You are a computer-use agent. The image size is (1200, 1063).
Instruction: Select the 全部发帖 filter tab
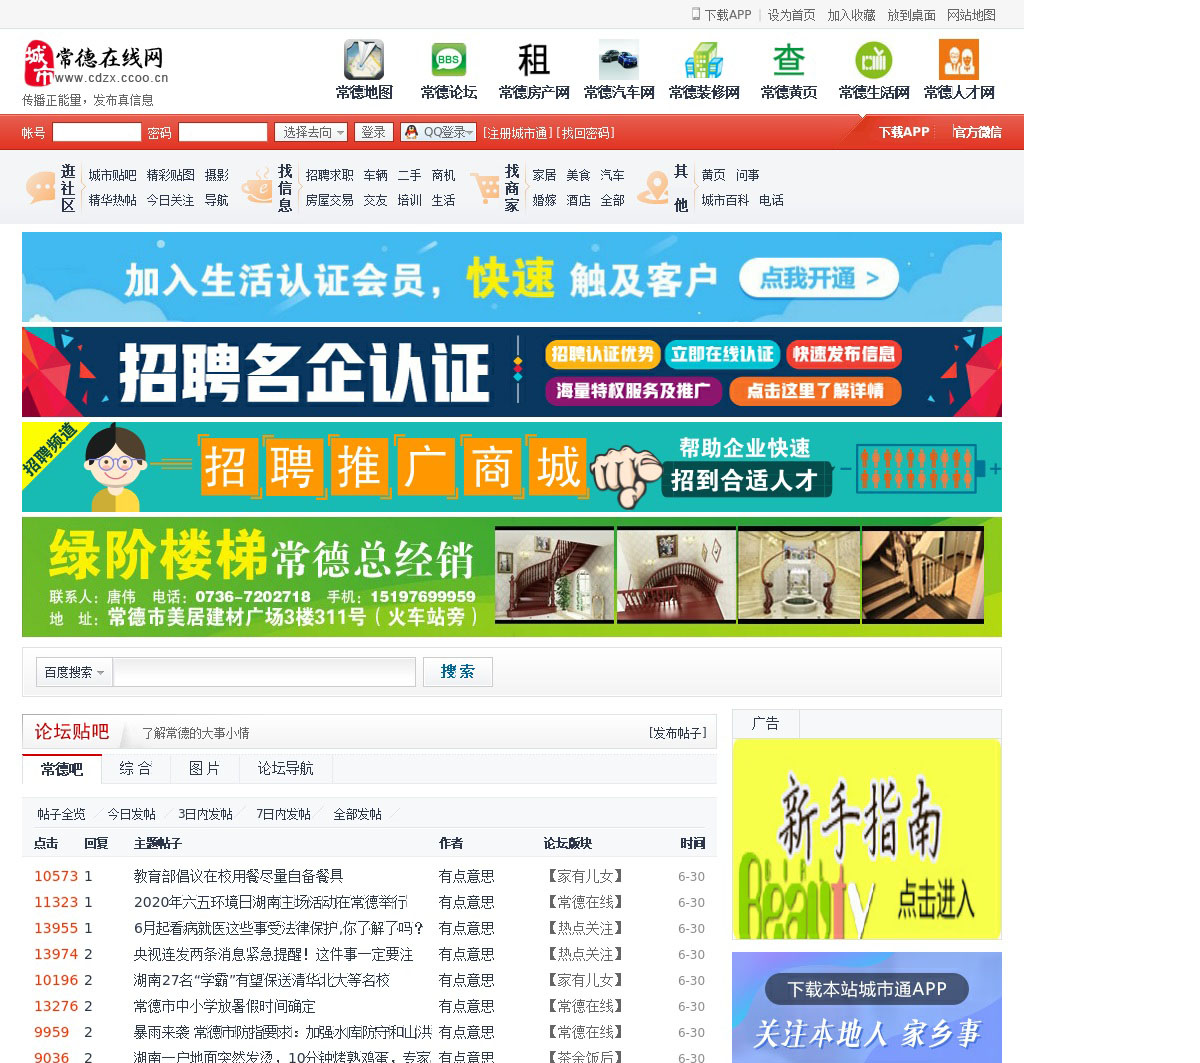point(358,814)
